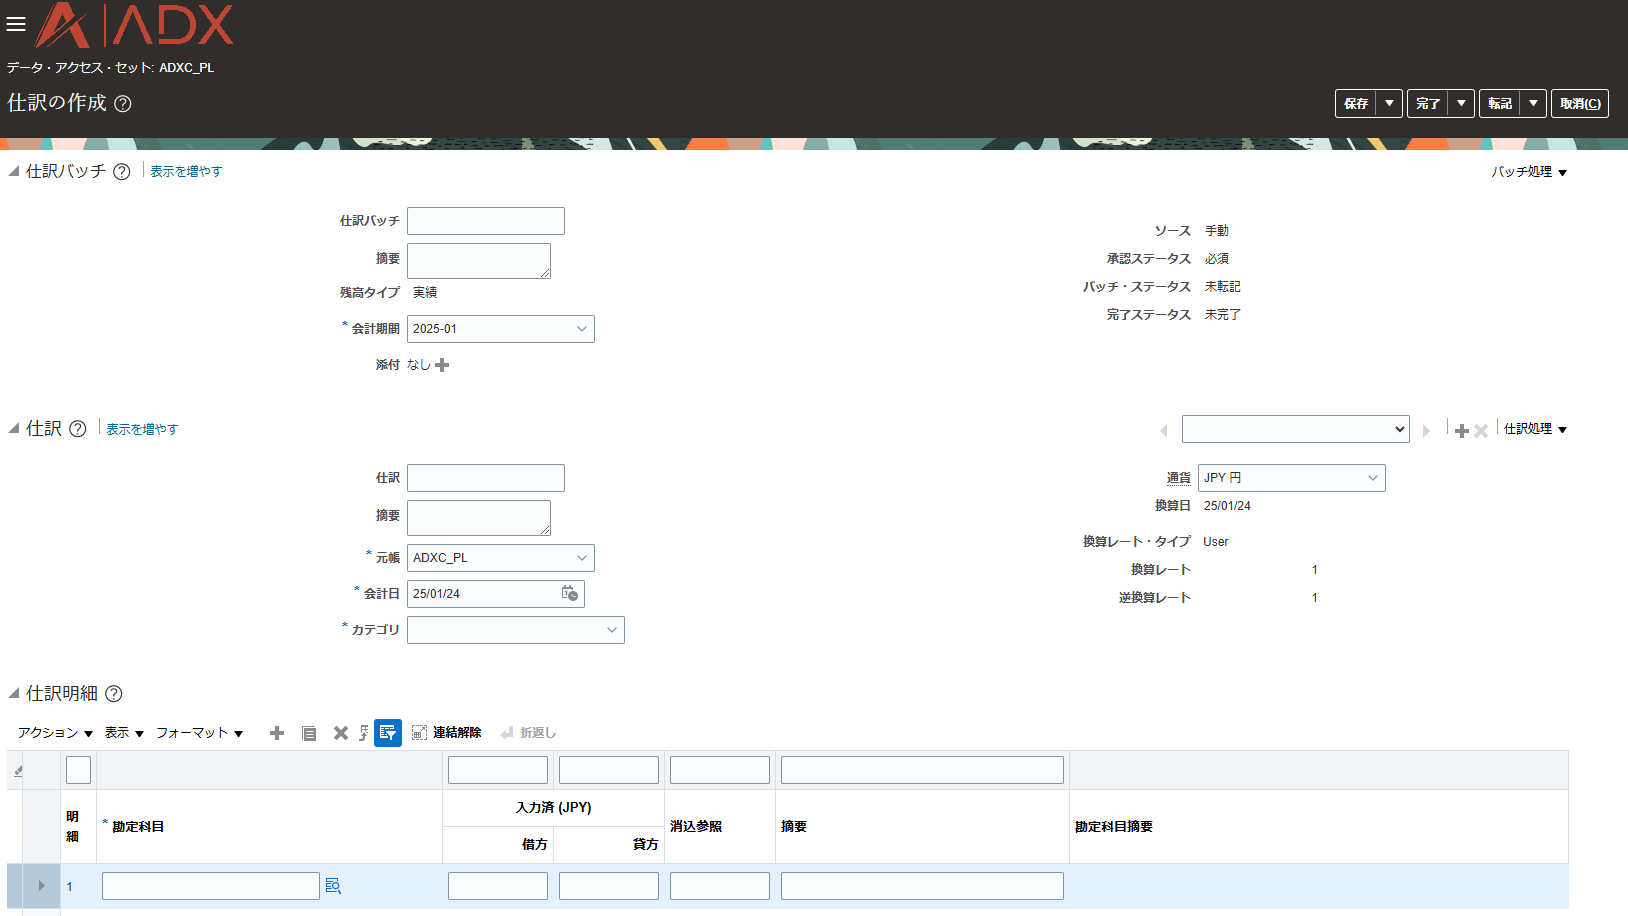Screen dimensions: 1628x916
Task: Add a new journal line row
Action: point(277,733)
